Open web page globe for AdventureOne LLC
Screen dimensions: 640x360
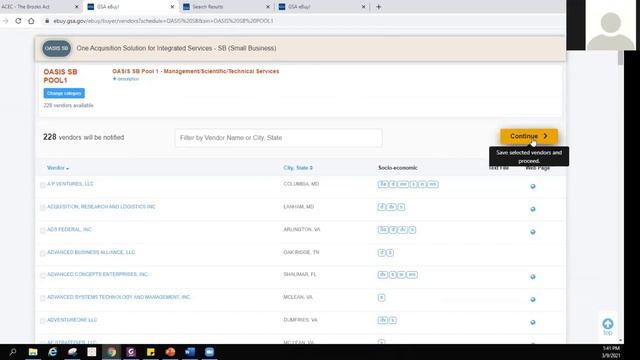click(x=533, y=322)
